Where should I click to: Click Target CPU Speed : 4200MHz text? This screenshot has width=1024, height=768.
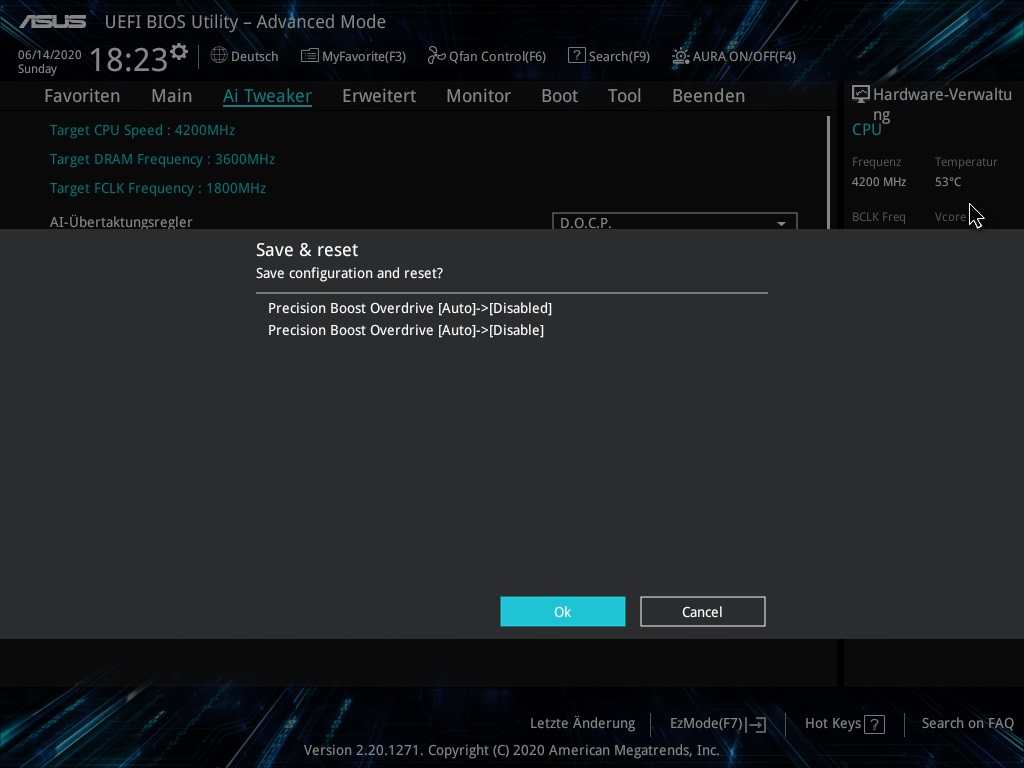142,130
